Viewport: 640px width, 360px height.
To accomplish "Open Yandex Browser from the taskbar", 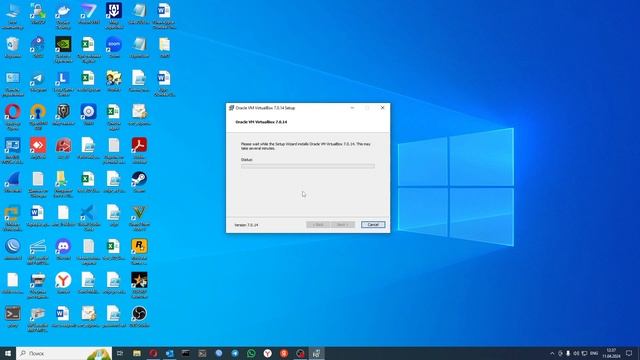I will coord(267,353).
